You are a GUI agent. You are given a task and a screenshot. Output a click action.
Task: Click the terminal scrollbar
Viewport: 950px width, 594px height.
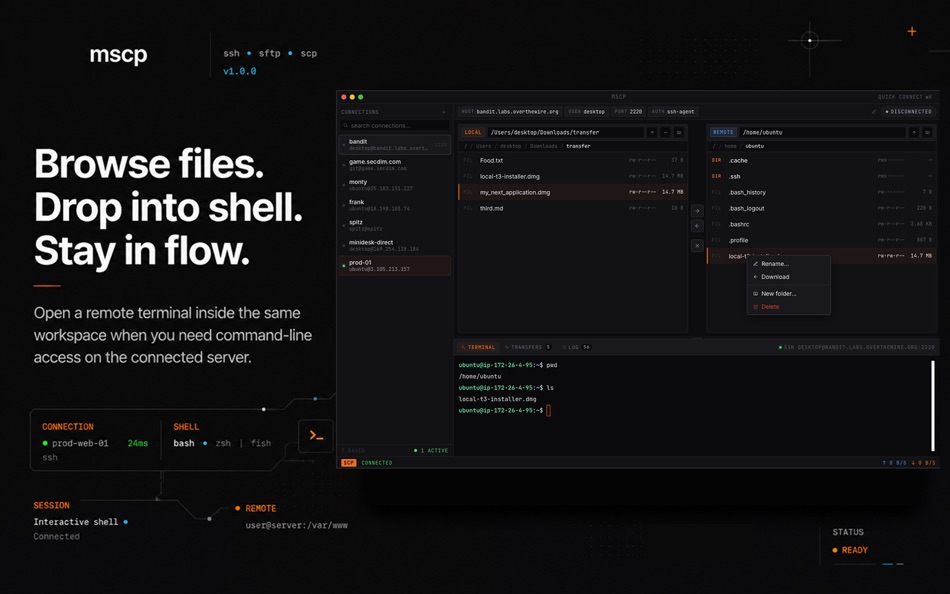932,405
